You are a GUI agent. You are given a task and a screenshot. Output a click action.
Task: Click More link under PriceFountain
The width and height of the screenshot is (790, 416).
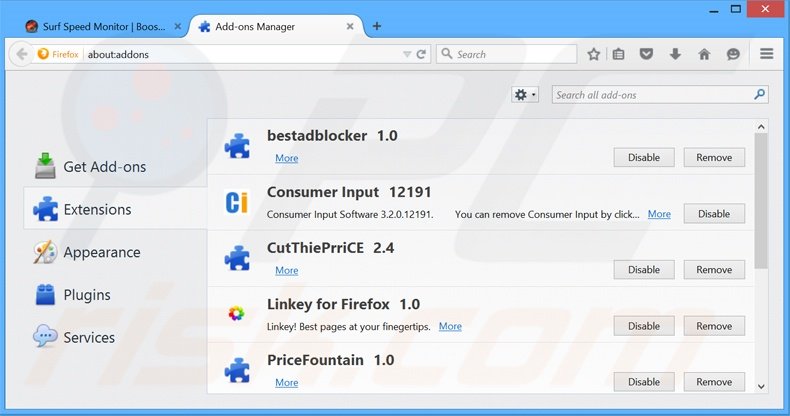coord(286,383)
